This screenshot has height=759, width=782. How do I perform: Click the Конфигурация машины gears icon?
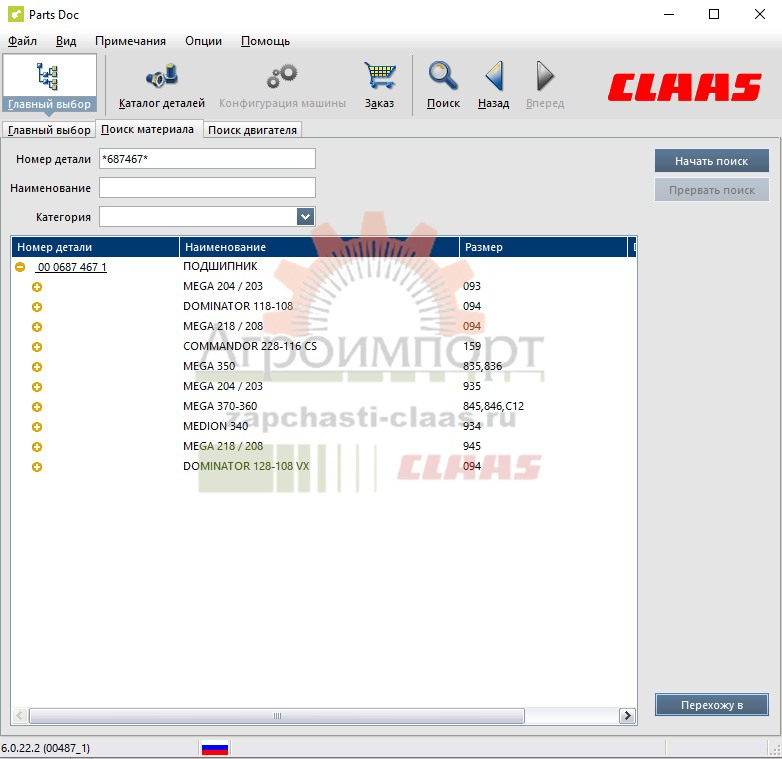[x=282, y=75]
